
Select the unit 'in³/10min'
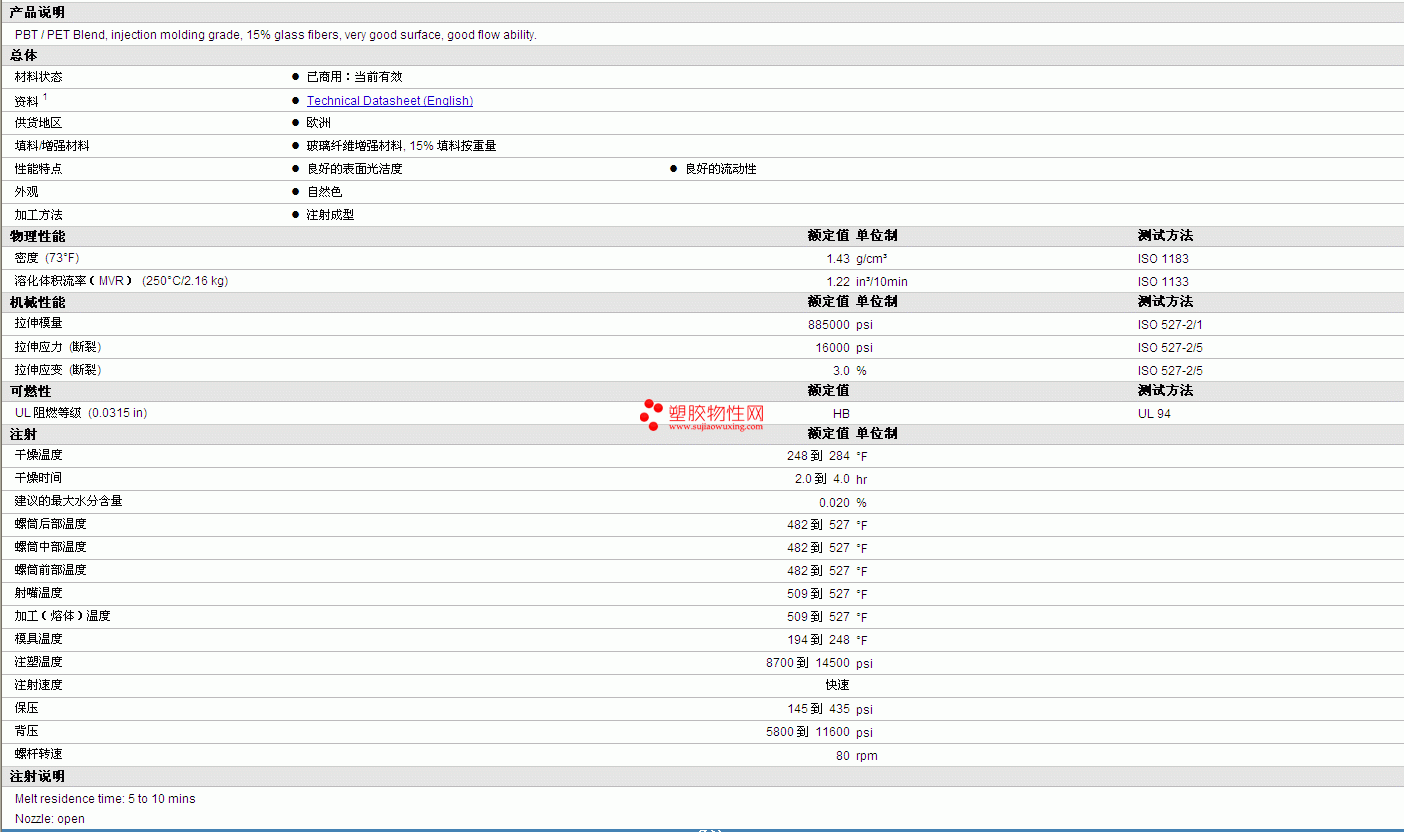pyautogui.click(x=882, y=282)
